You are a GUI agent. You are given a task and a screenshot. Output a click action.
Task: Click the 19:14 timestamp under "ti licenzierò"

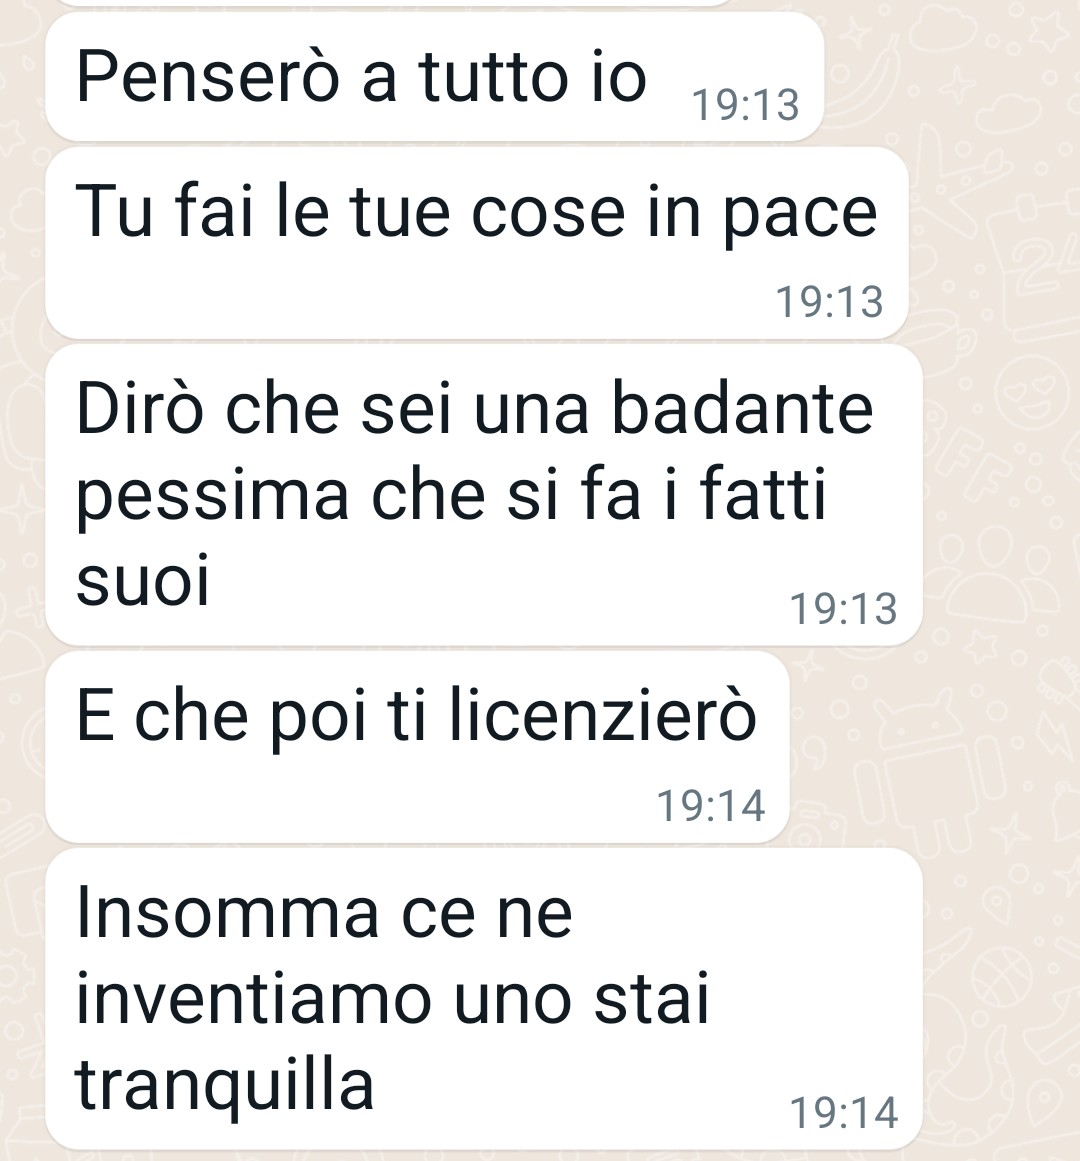coord(711,806)
